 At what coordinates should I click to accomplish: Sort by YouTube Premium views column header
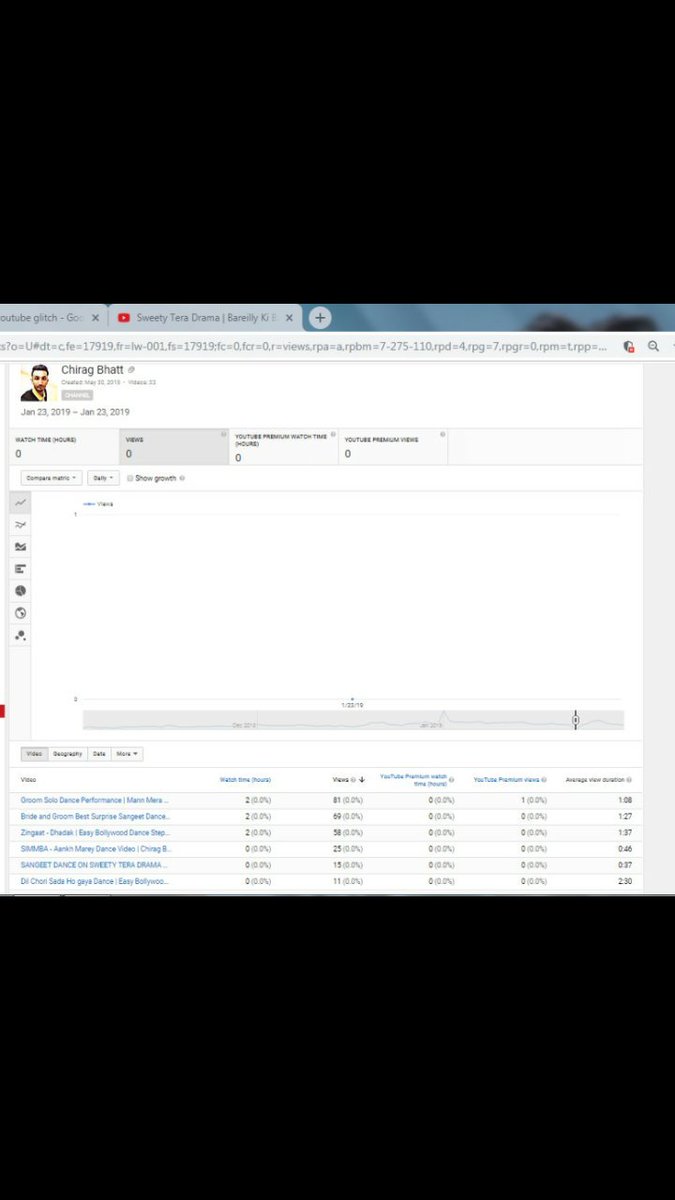pyautogui.click(x=506, y=779)
